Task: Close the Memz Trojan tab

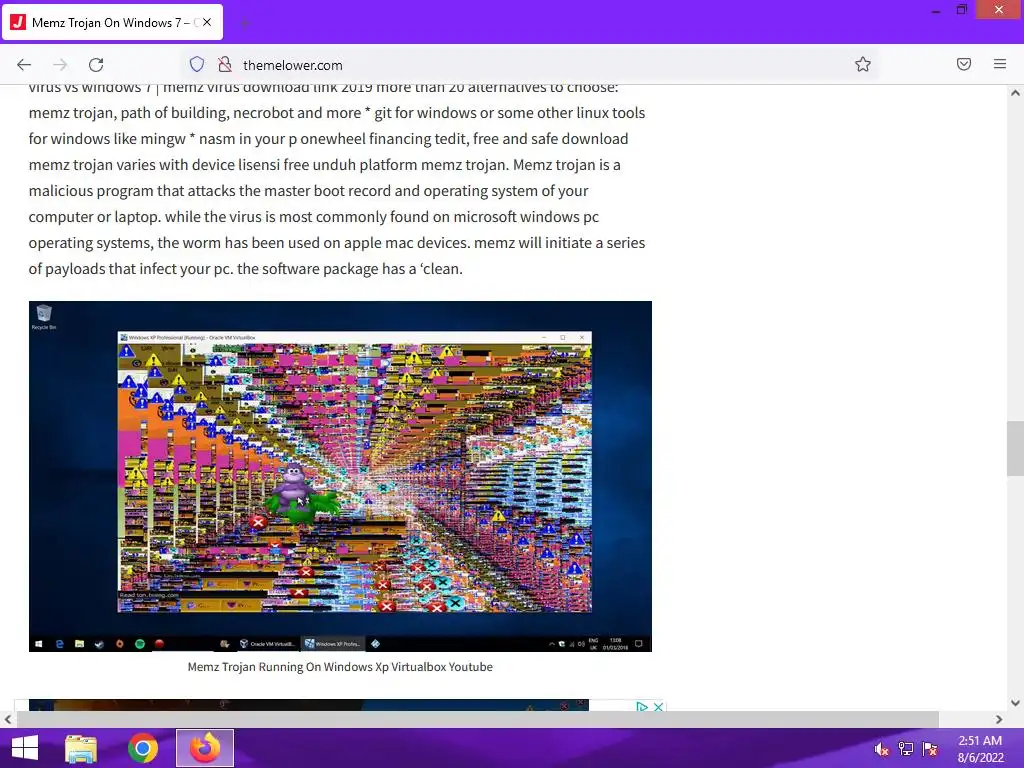Action: click(206, 22)
